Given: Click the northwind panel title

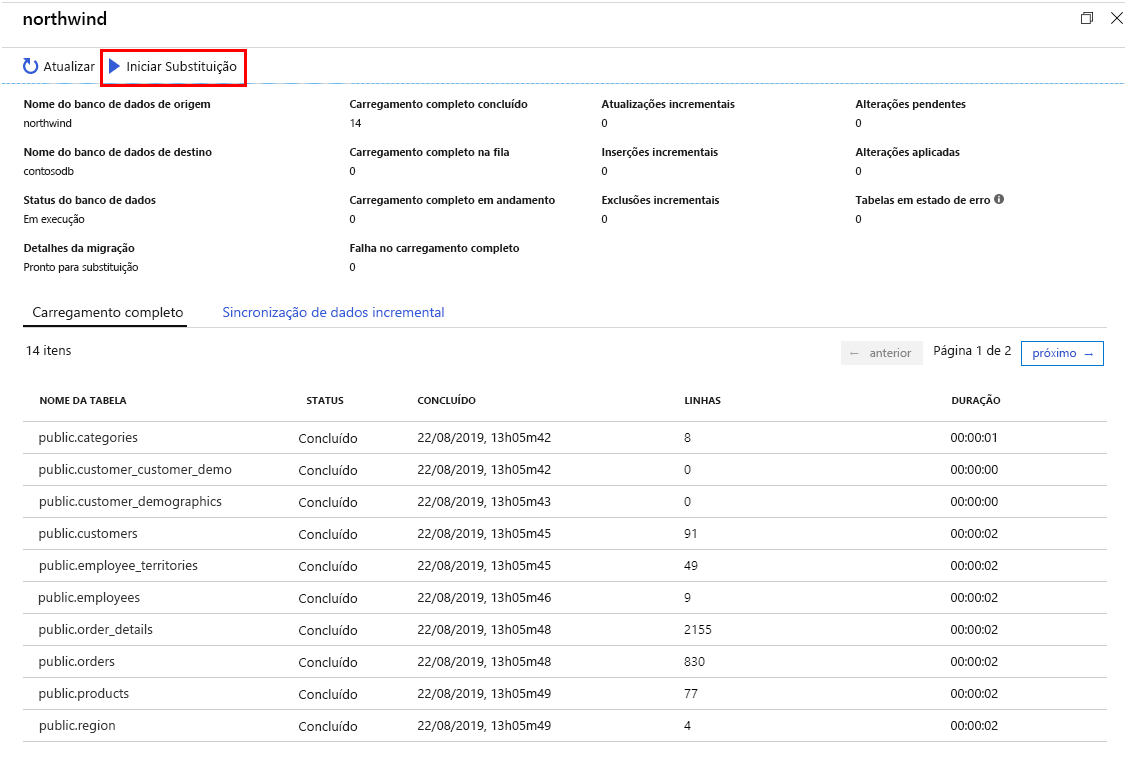Looking at the screenshot, I should [65, 19].
